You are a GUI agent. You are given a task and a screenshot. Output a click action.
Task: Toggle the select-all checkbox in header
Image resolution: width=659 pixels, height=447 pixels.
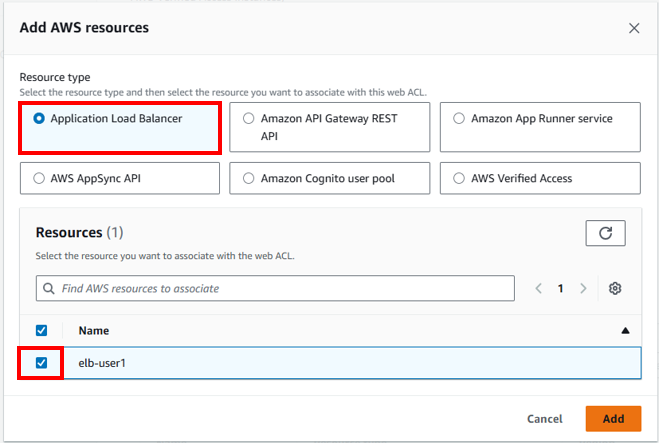point(41,331)
